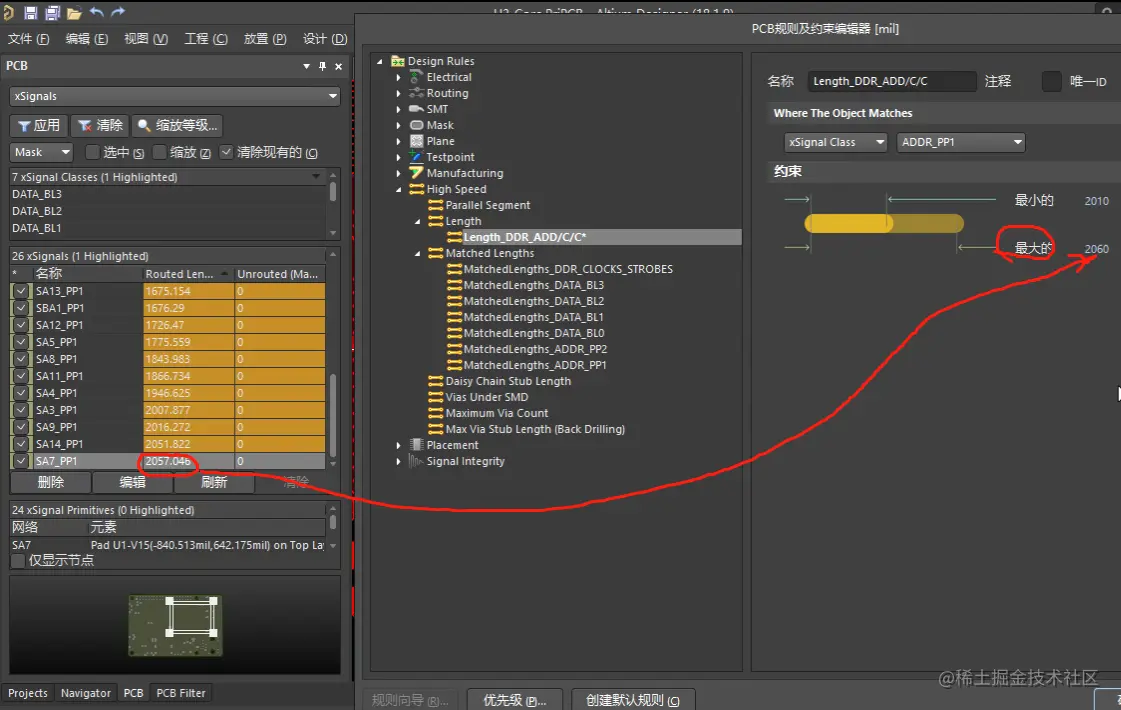This screenshot has width=1121, height=710.
Task: Click the Manufacturing rules category icon
Action: 416,172
